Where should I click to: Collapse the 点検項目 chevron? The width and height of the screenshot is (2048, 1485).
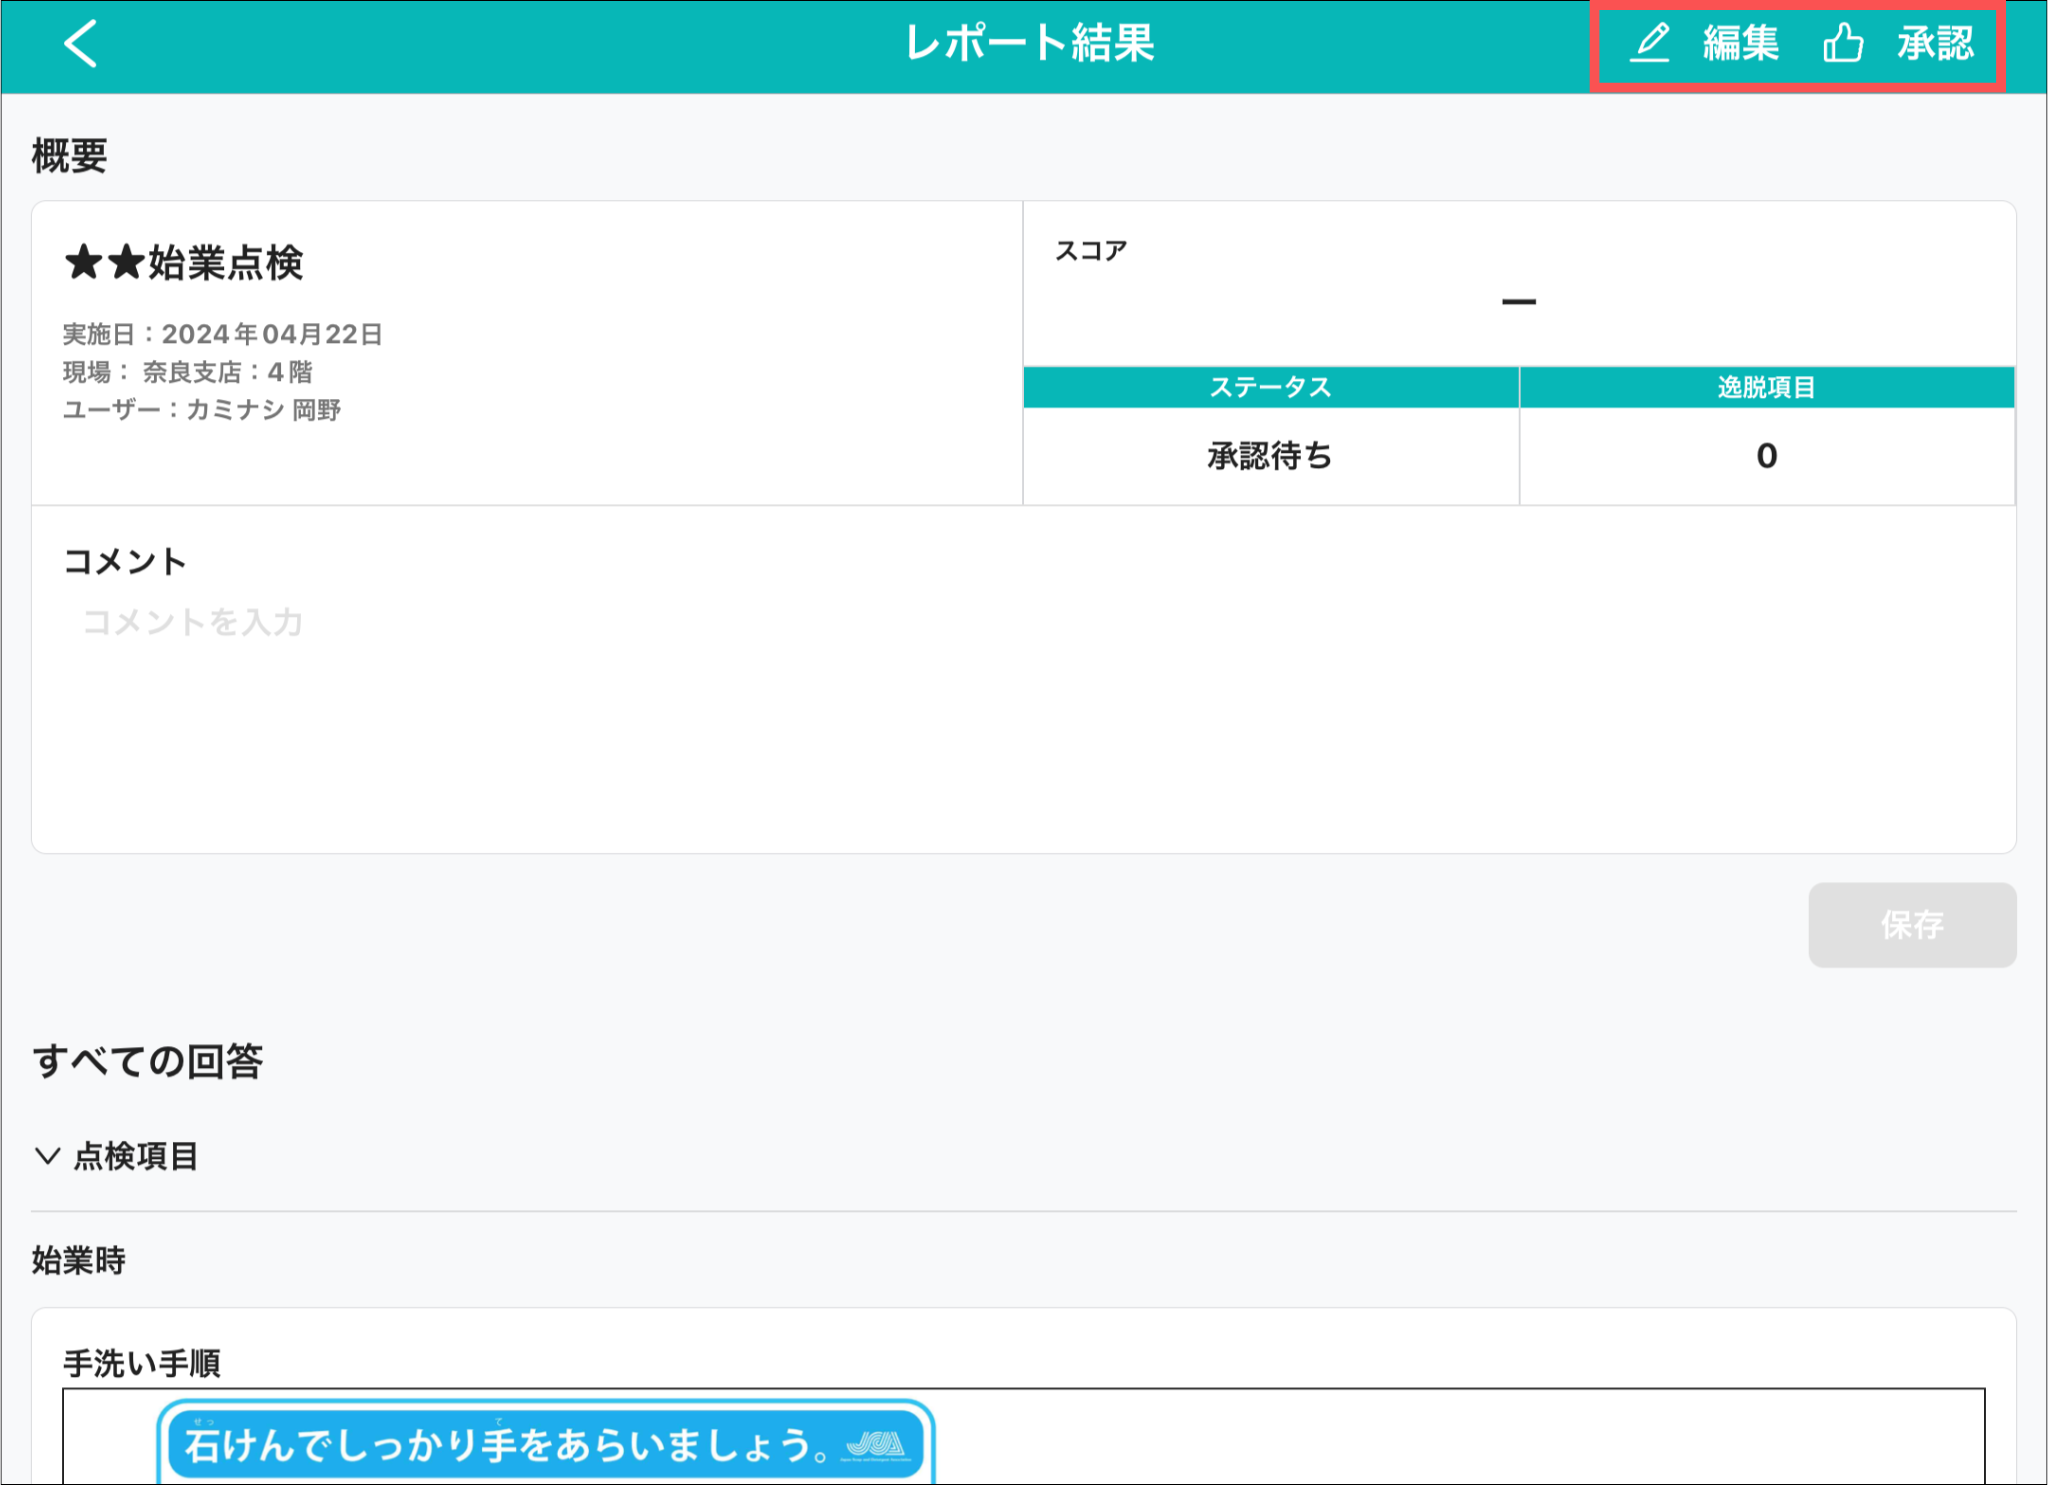pos(47,1156)
